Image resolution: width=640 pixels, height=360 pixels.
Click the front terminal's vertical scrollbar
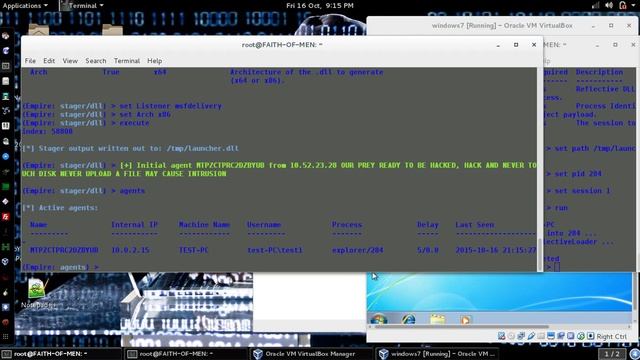click(x=540, y=255)
